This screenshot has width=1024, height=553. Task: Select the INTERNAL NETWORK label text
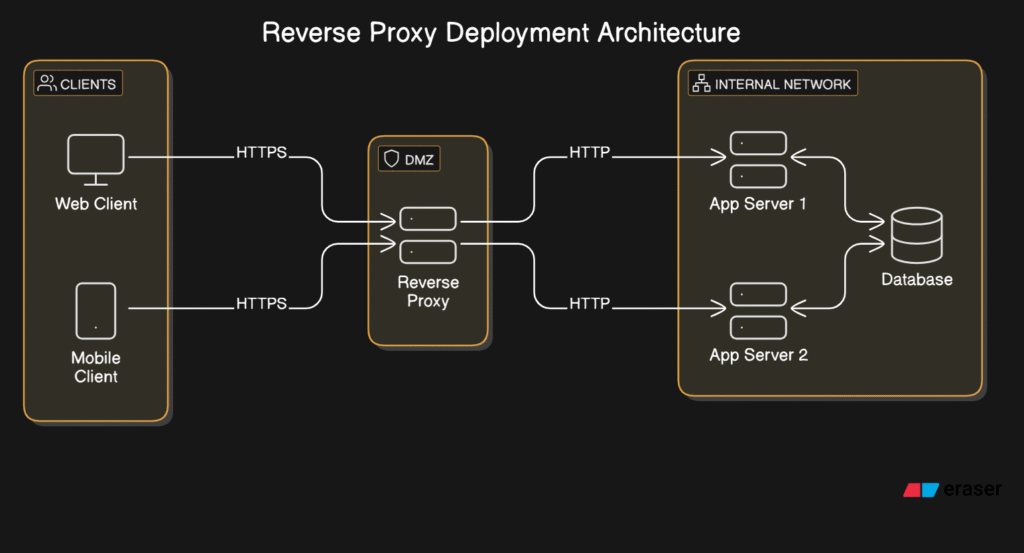782,84
